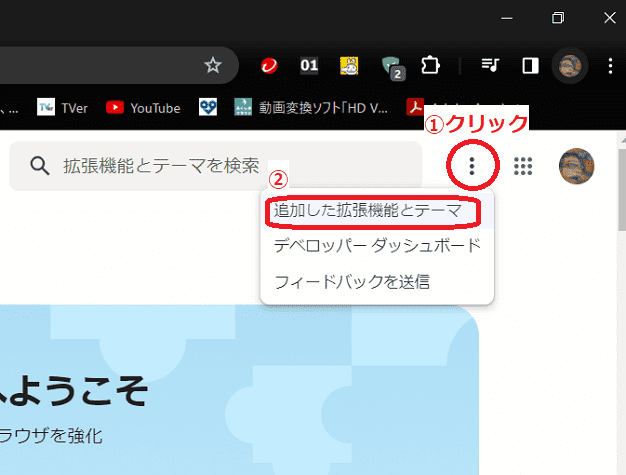Click the shield extension with badge 2
This screenshot has width=626, height=475.
pos(391,67)
